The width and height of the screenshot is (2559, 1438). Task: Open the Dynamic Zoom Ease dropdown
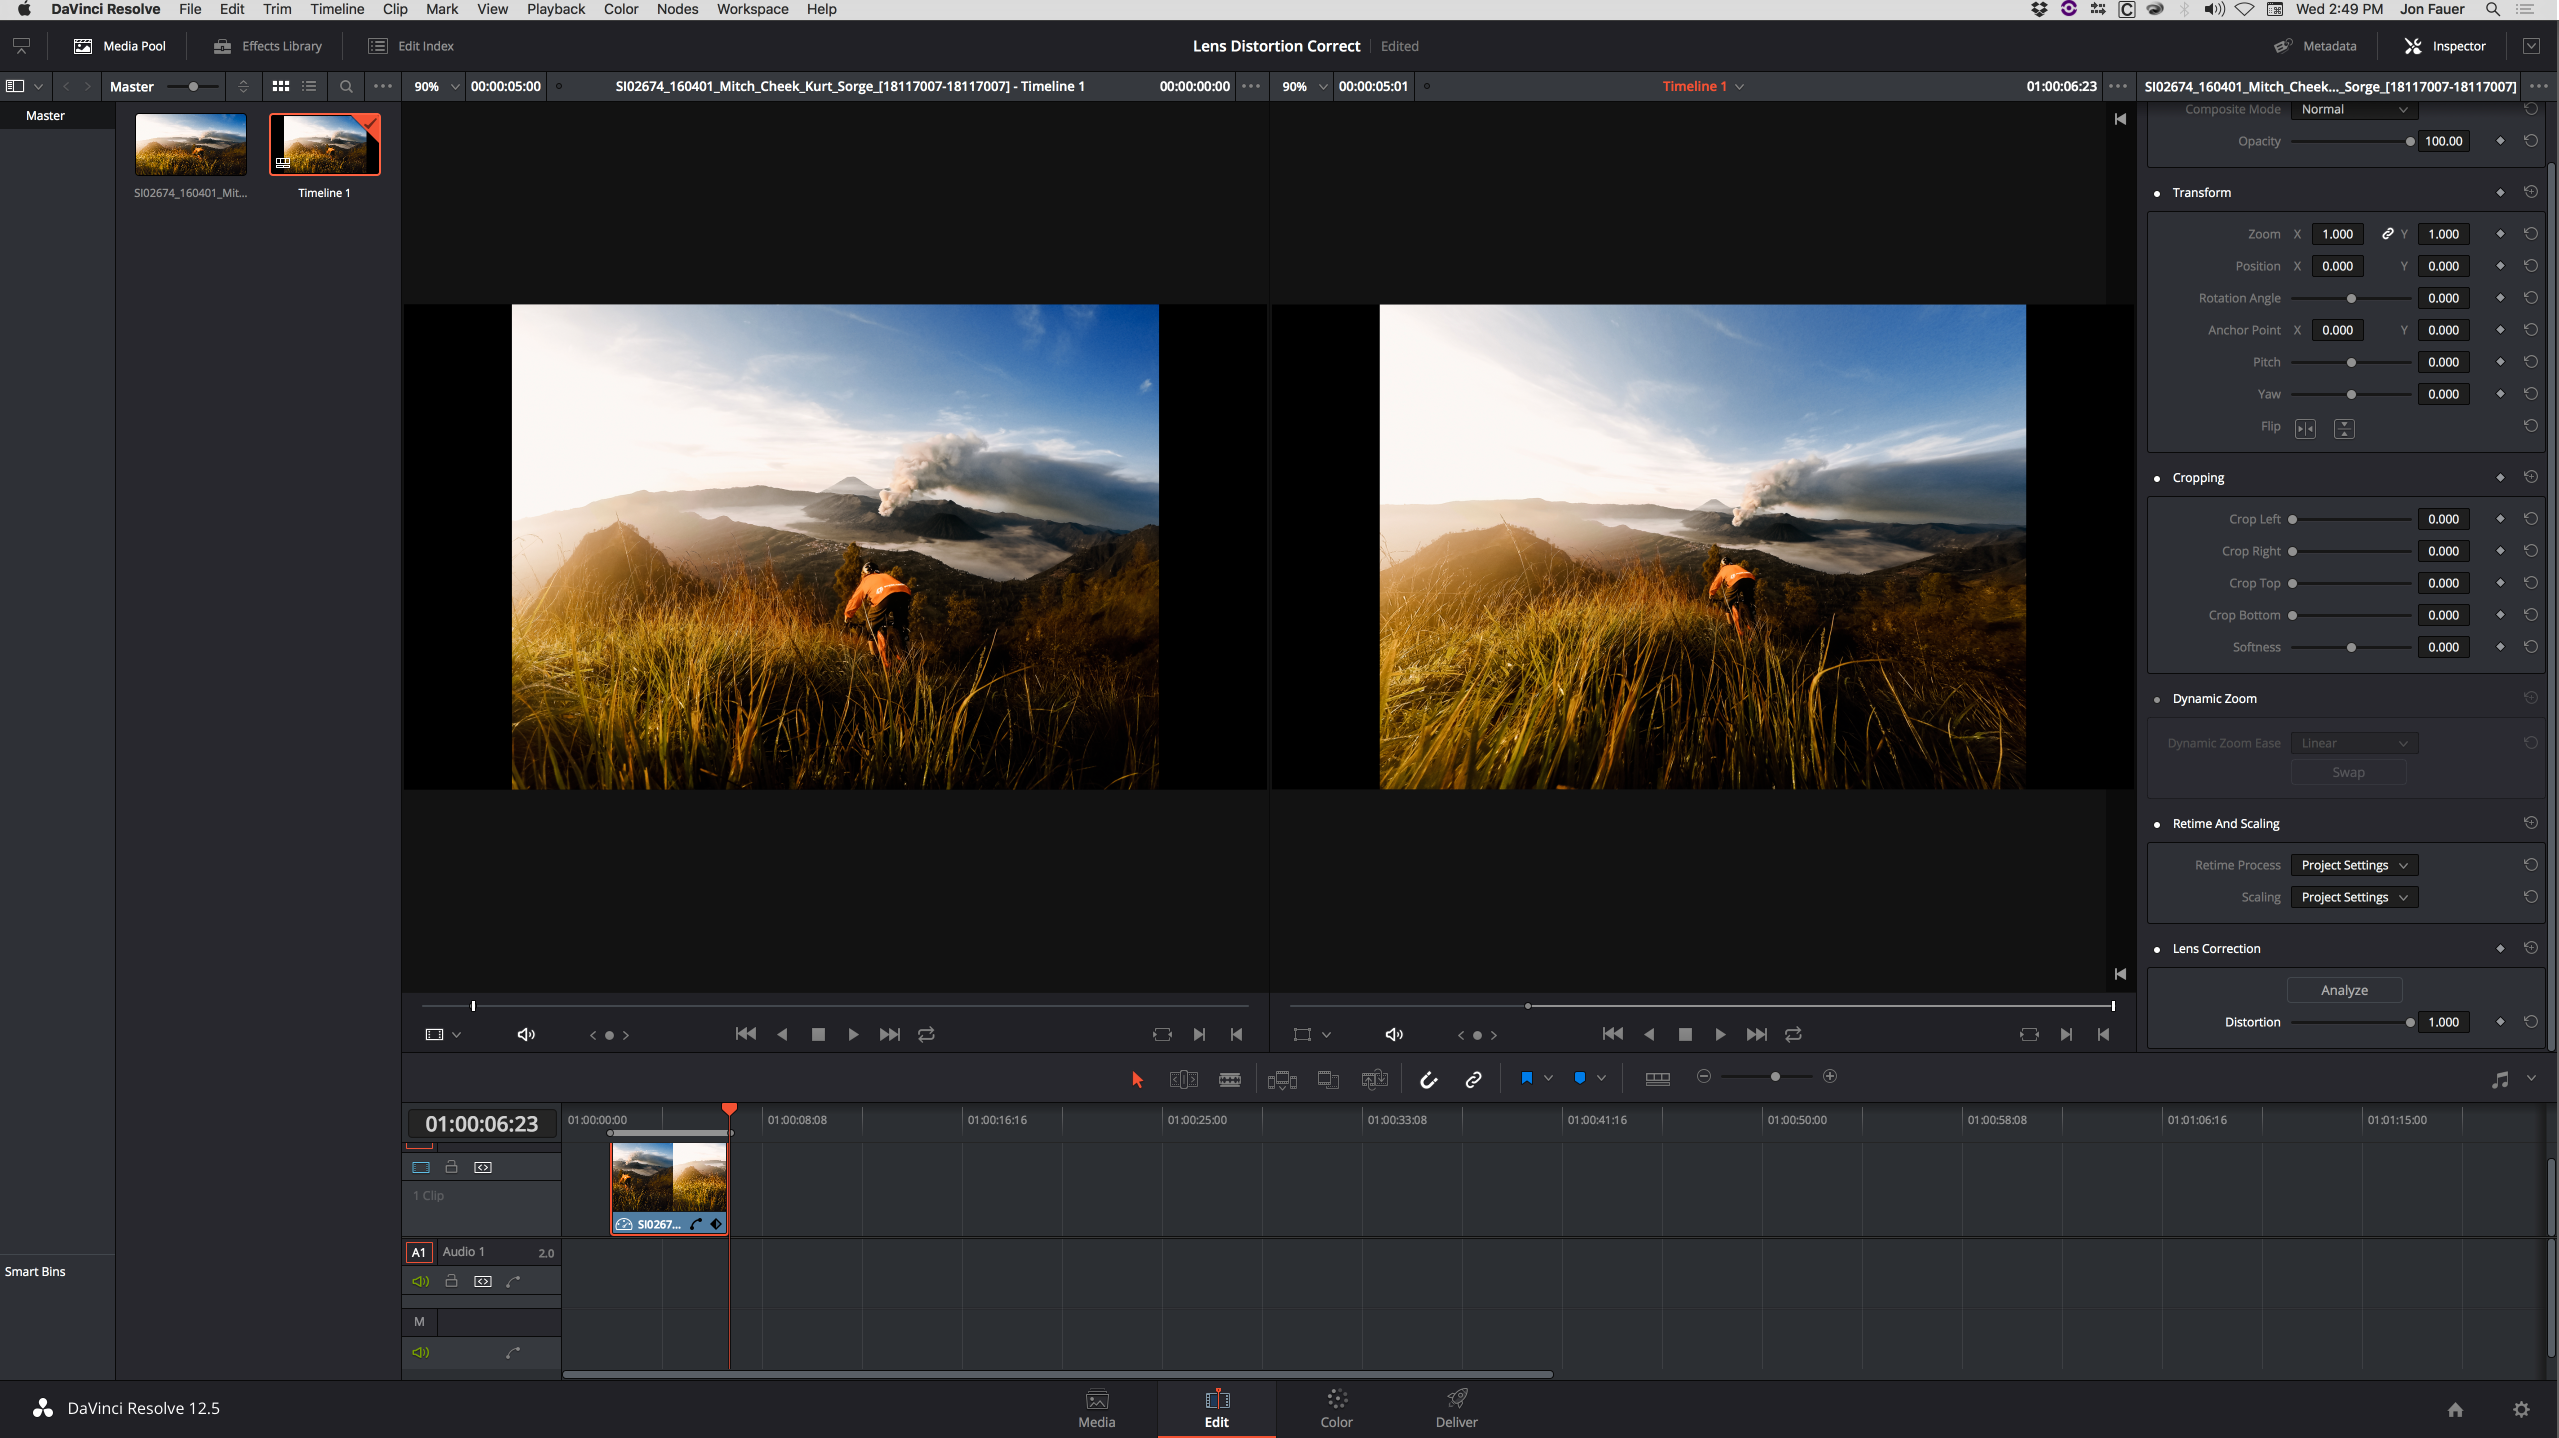[x=2354, y=743]
